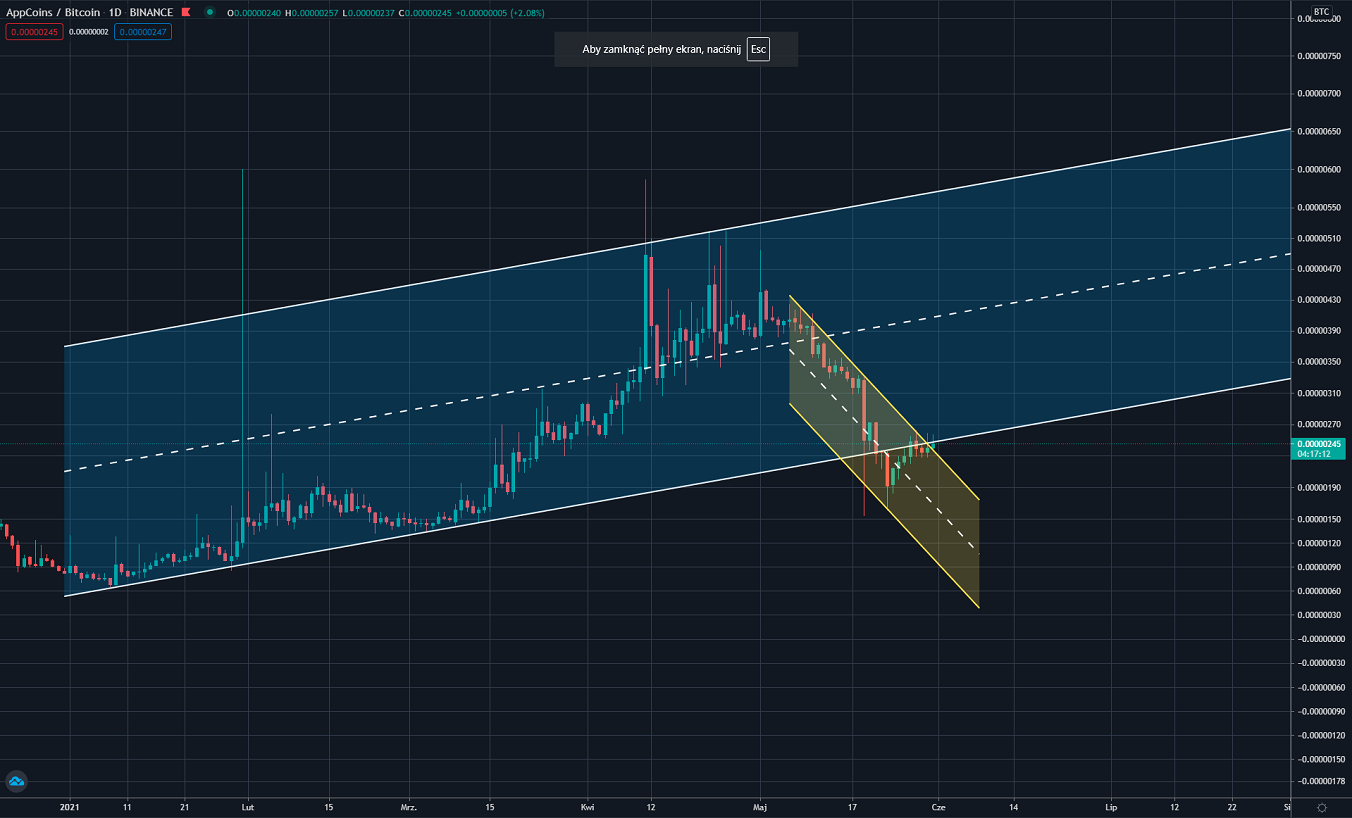
Task: Click the 2021 label on the time axis
Action: 70,806
